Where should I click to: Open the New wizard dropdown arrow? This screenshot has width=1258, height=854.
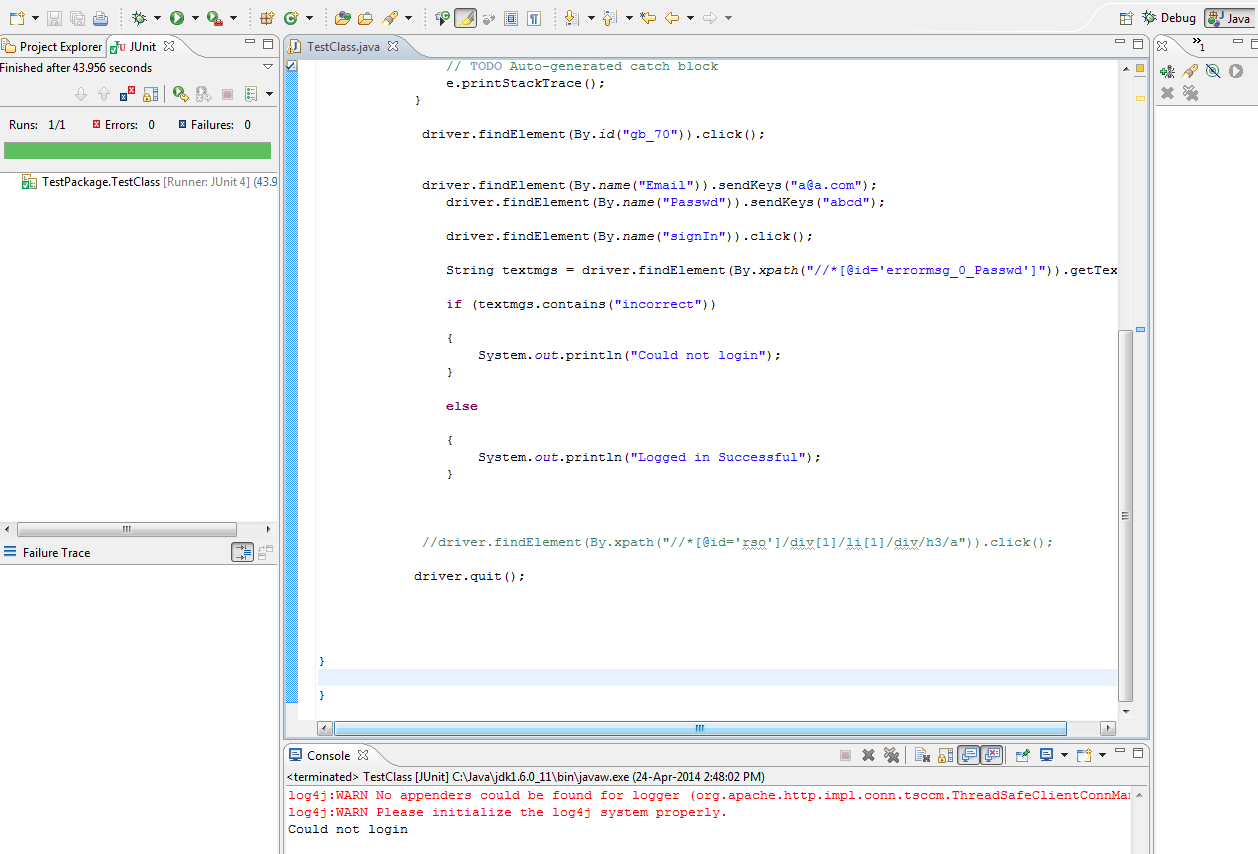[35, 18]
